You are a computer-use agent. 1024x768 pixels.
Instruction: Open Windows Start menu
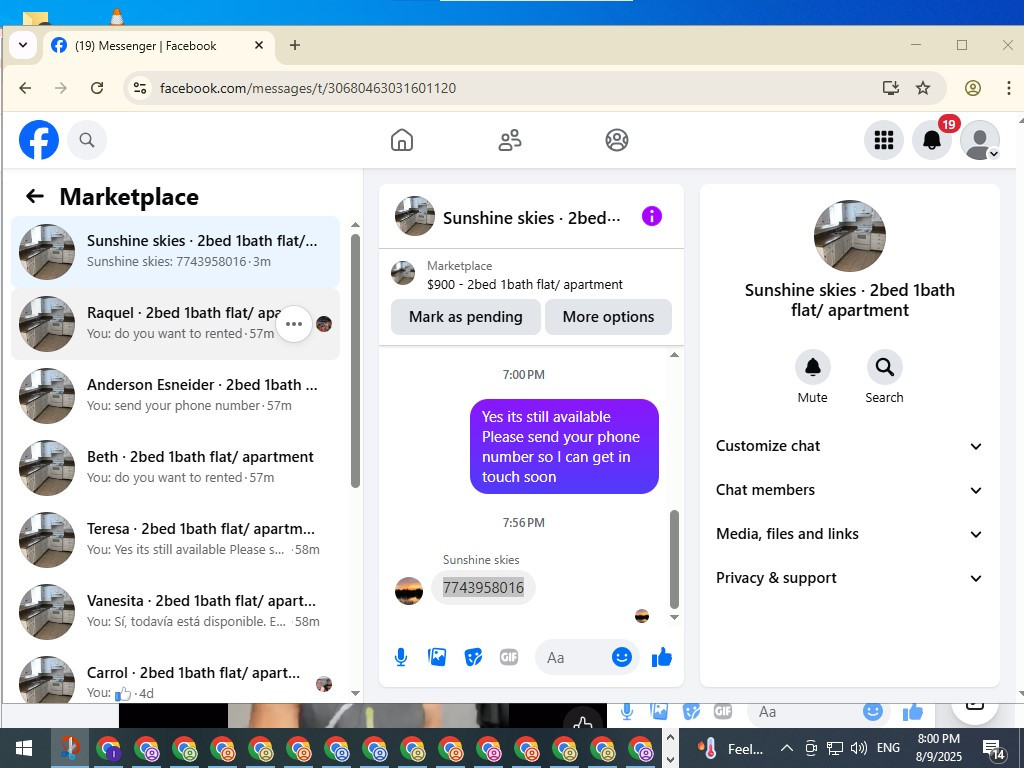click(24, 748)
